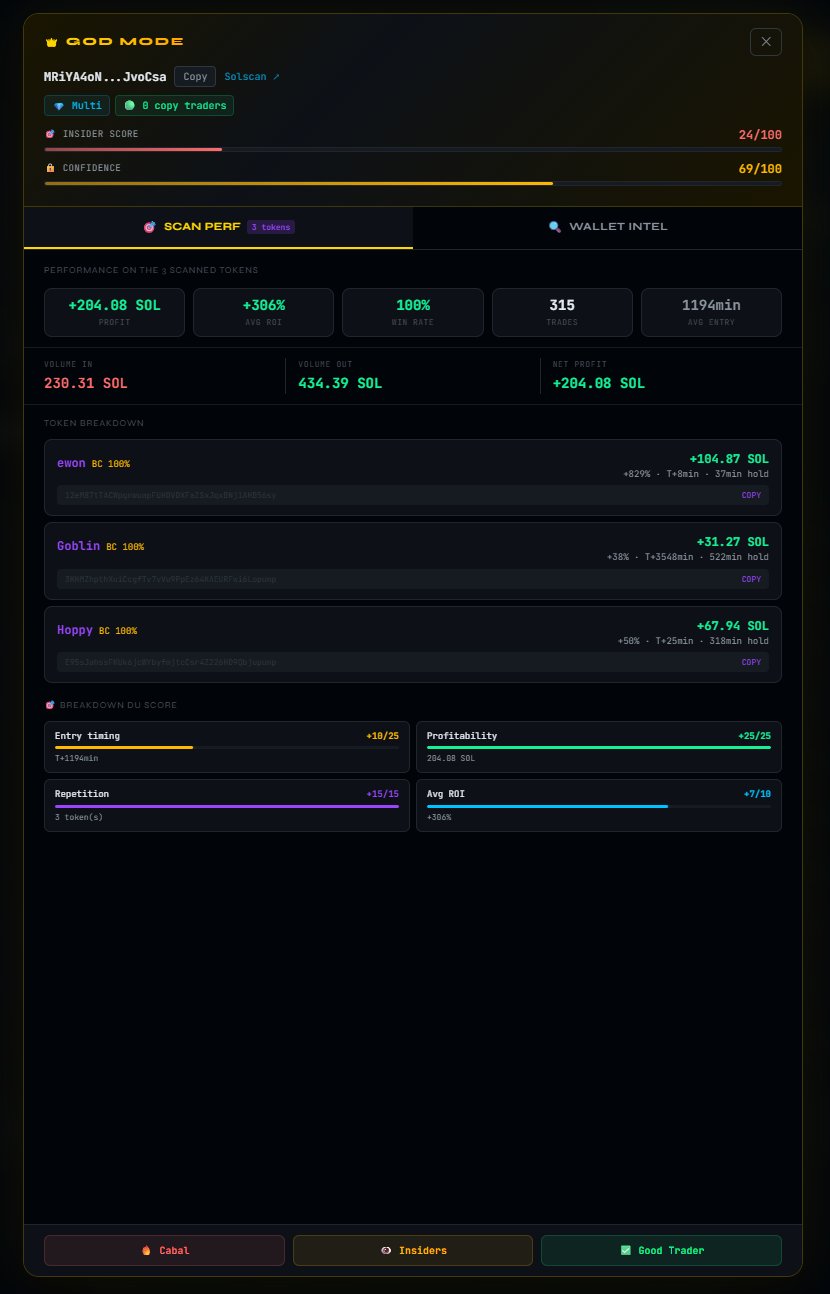Click the Volume Out value 434.39 SOL
The image size is (830, 1294).
pos(340,383)
